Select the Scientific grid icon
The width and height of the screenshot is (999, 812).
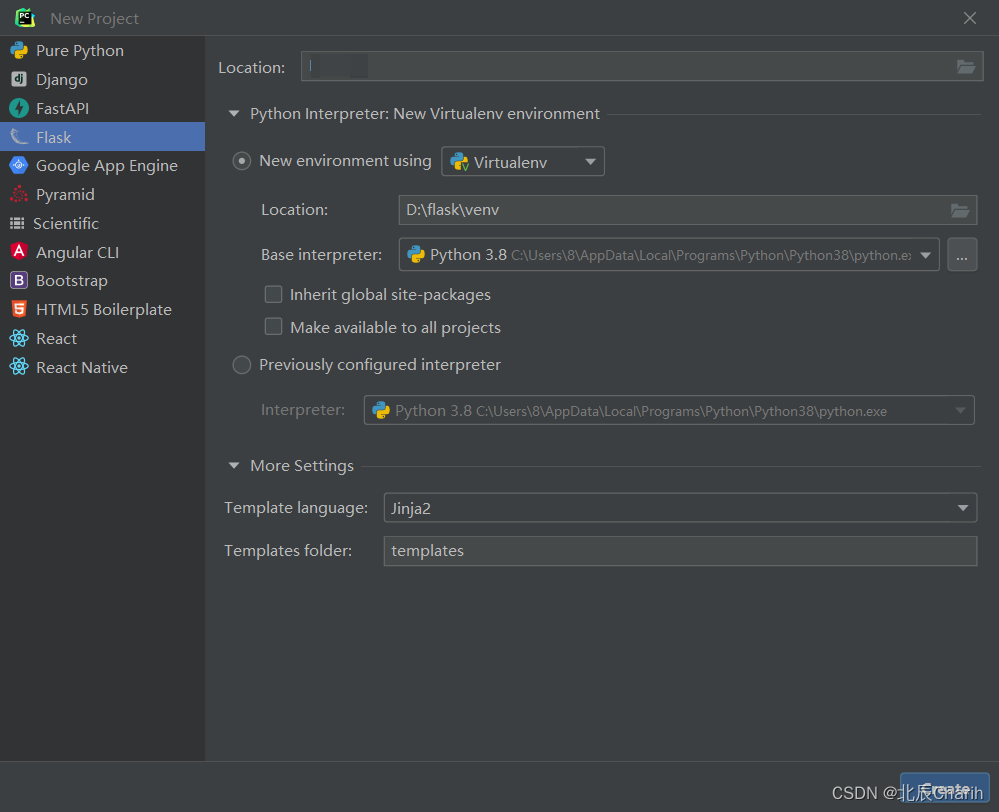point(17,223)
